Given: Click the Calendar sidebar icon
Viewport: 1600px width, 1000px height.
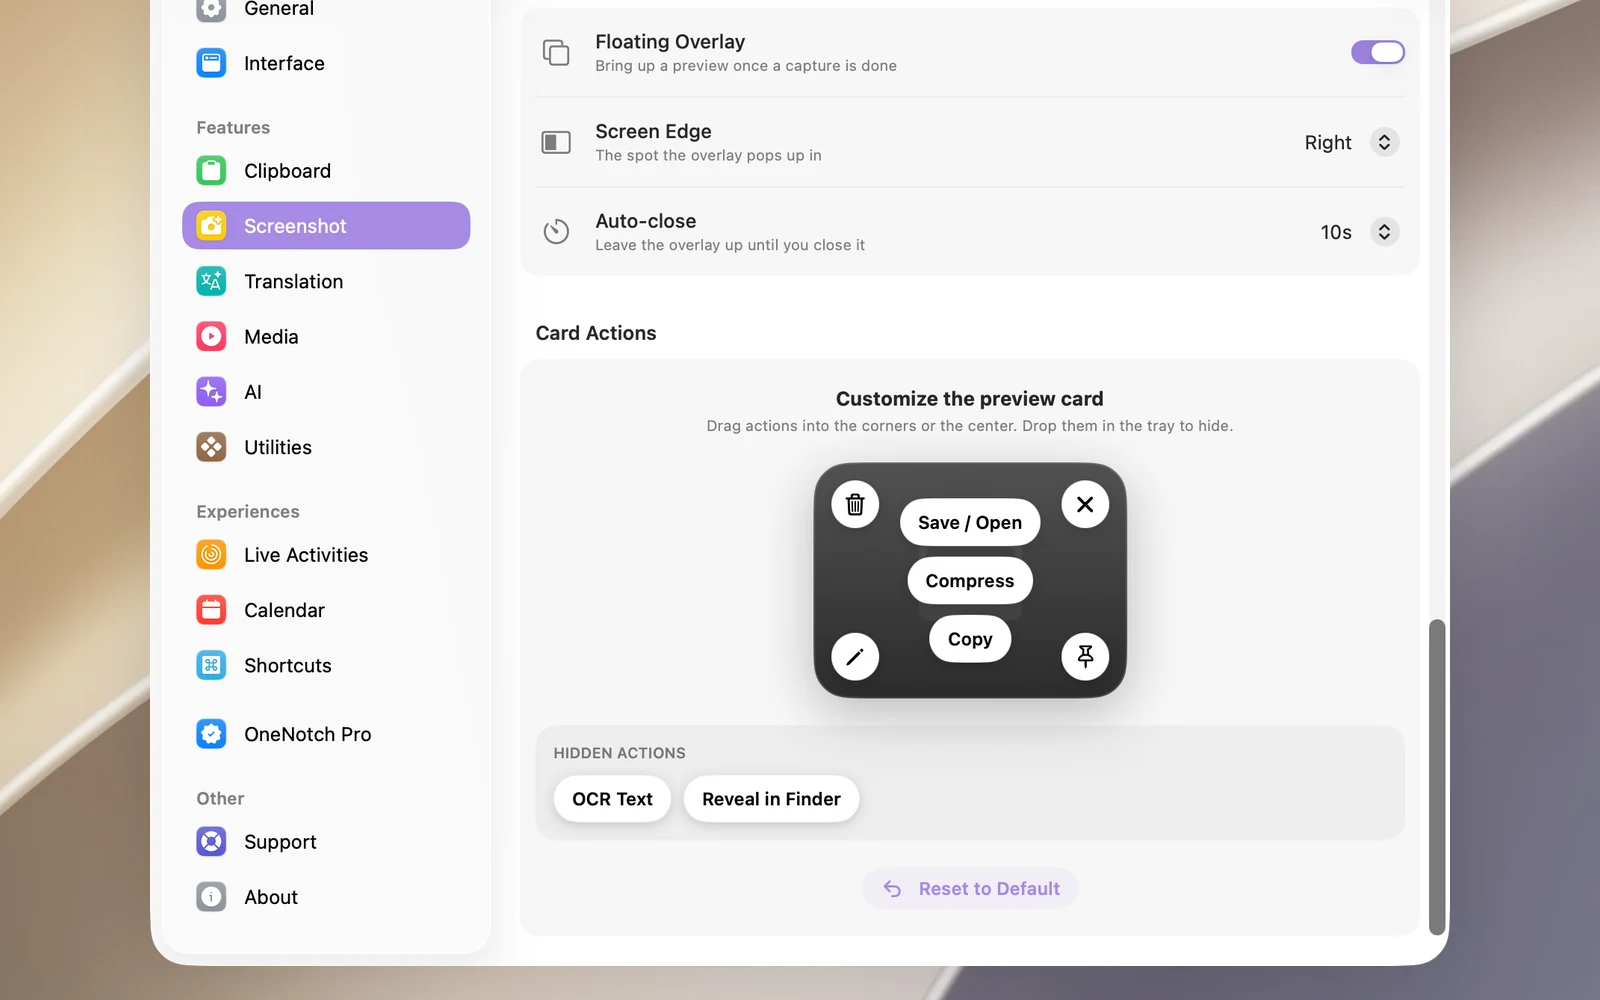Looking at the screenshot, I should pyautogui.click(x=211, y=610).
